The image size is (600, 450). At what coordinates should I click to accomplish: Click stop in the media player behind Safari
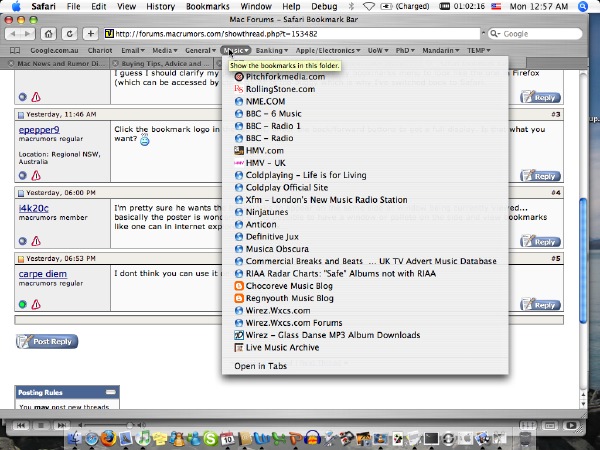(x=41, y=425)
